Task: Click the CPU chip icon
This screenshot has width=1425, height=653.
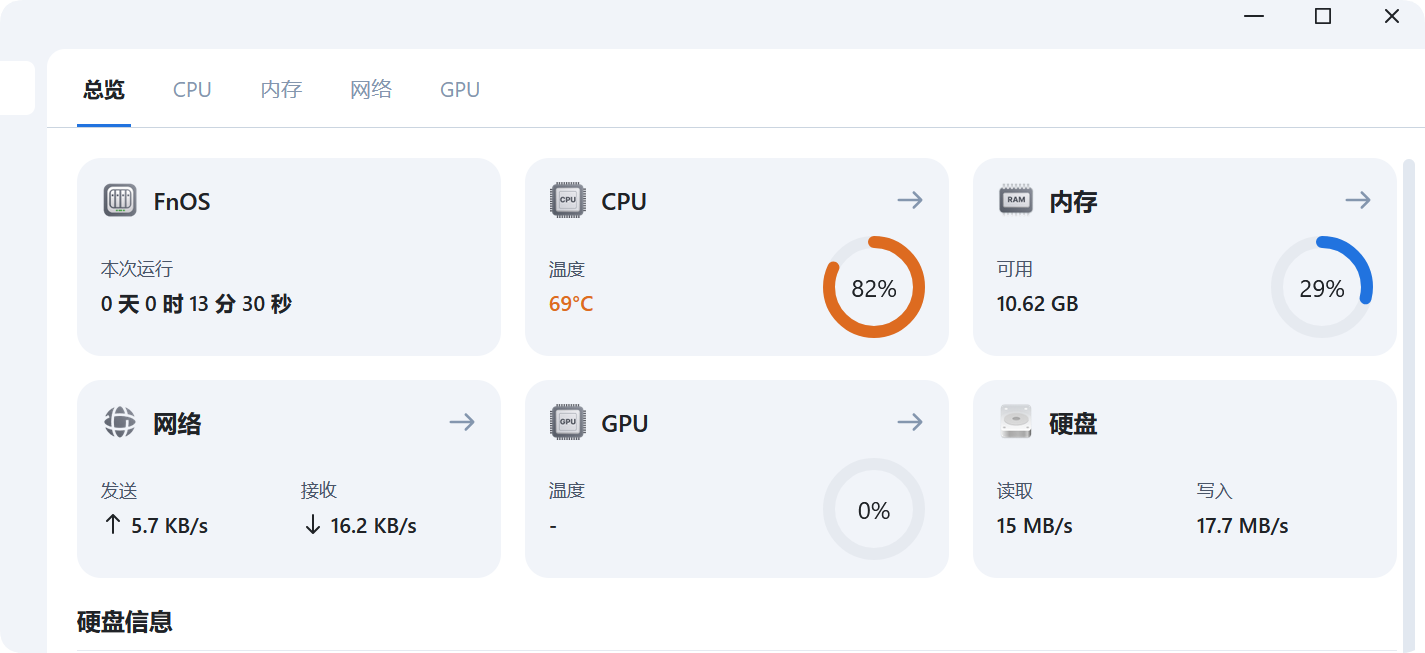Action: pyautogui.click(x=568, y=200)
